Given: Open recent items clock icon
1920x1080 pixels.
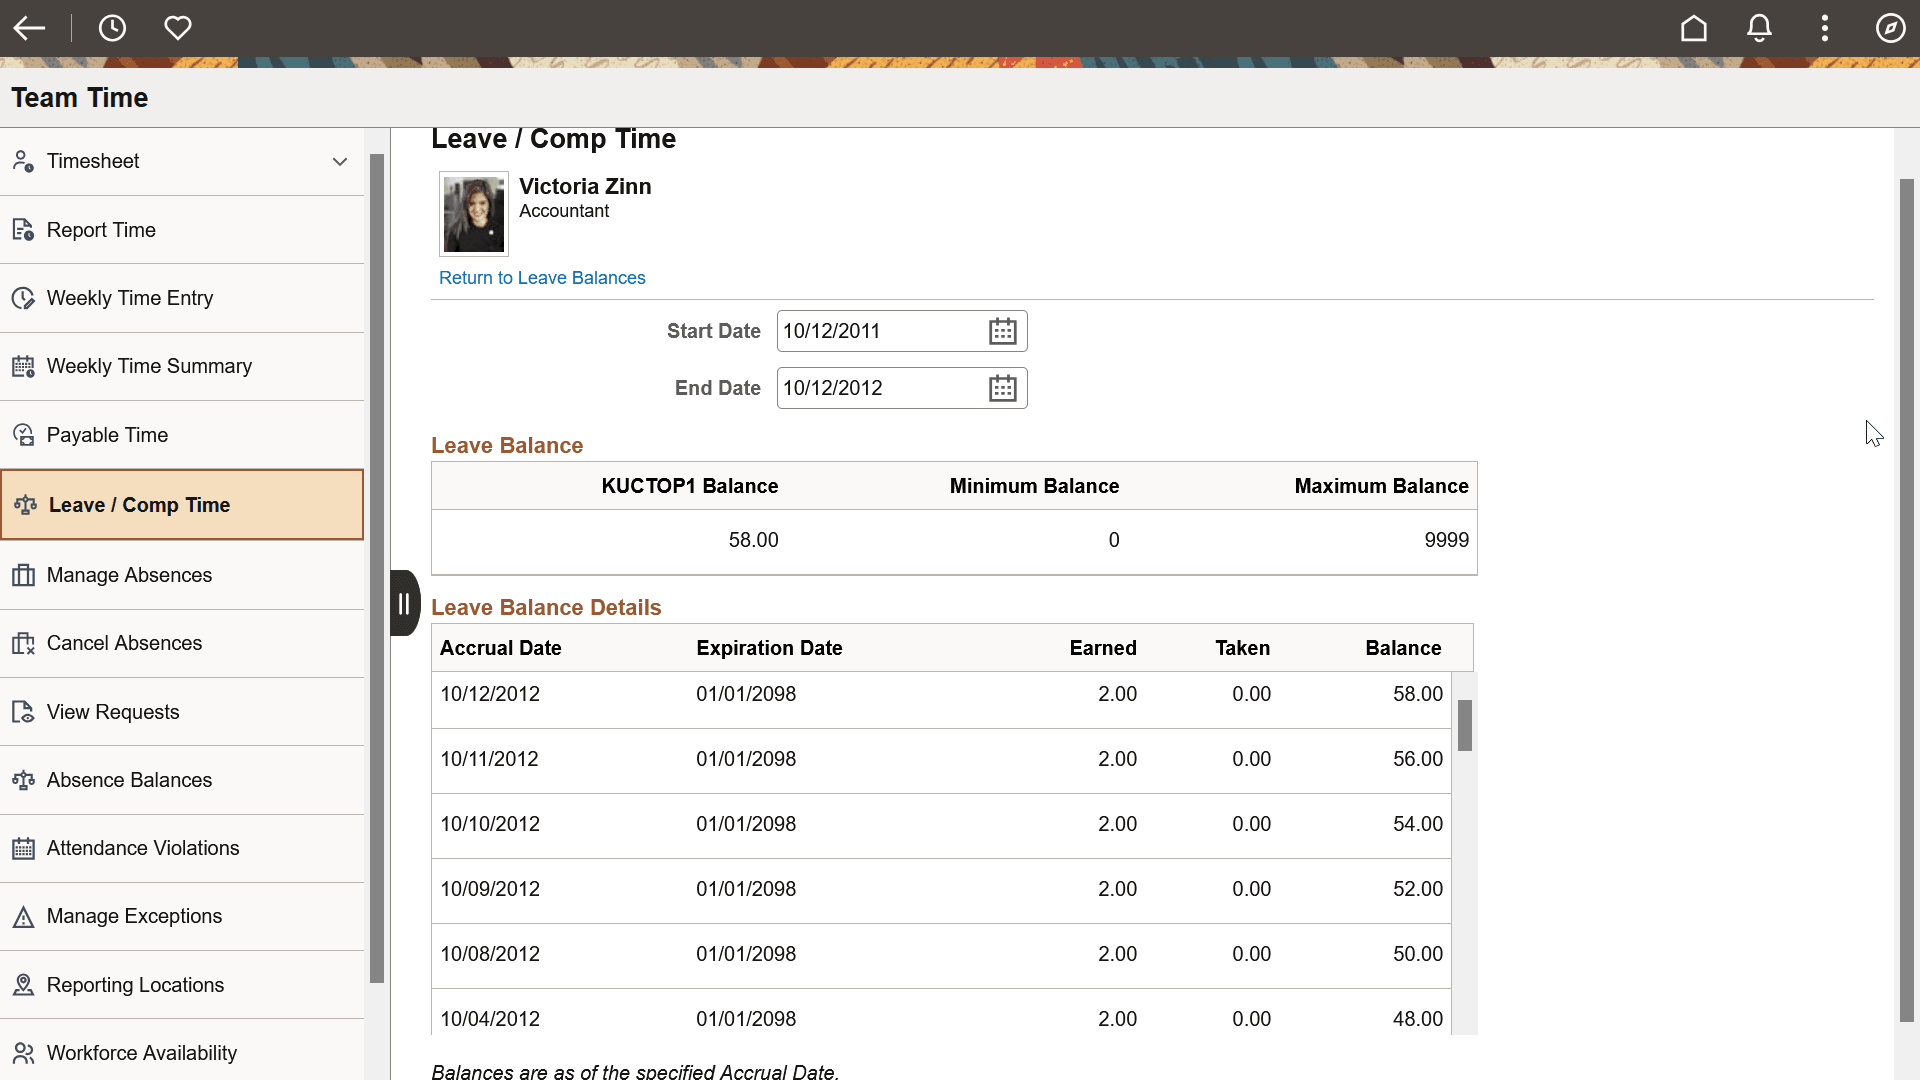Looking at the screenshot, I should (x=112, y=28).
